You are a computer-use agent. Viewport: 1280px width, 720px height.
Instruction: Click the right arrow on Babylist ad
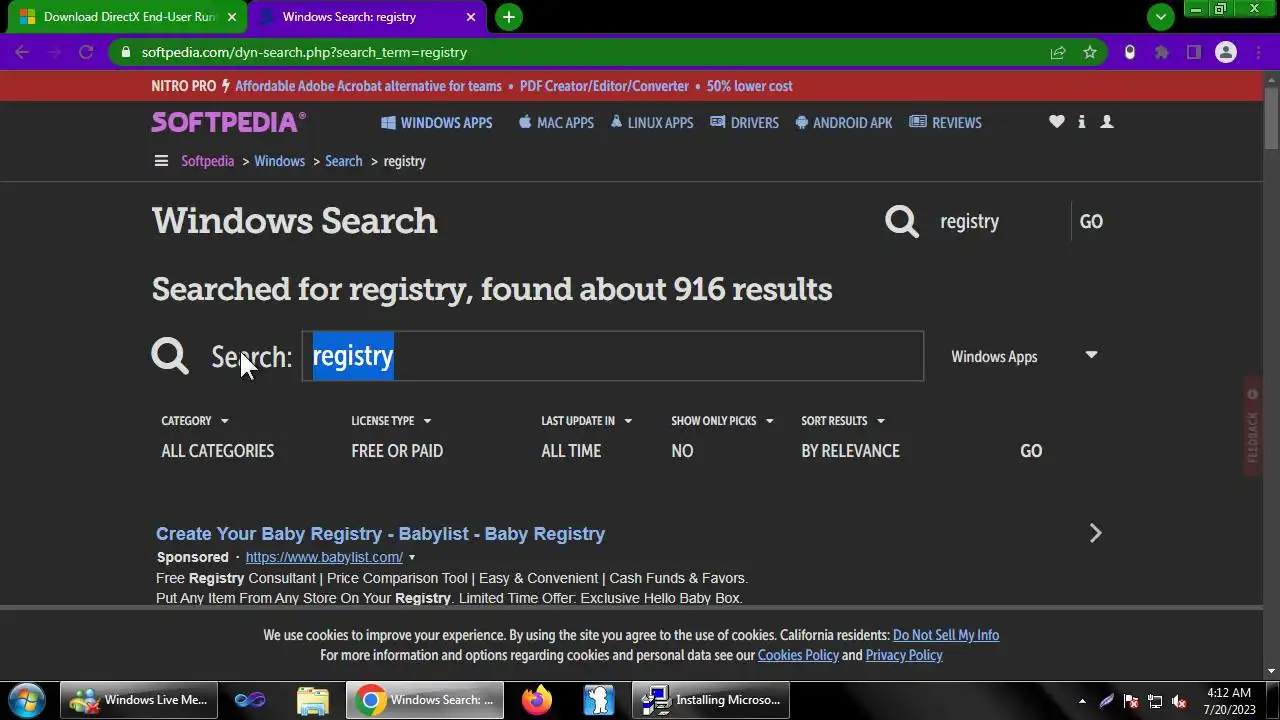pos(1095,533)
